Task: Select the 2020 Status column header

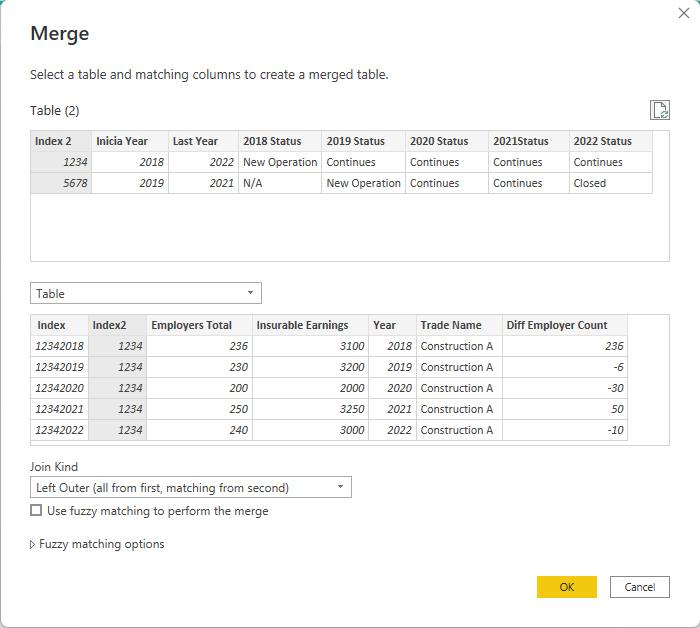Action: (x=447, y=141)
